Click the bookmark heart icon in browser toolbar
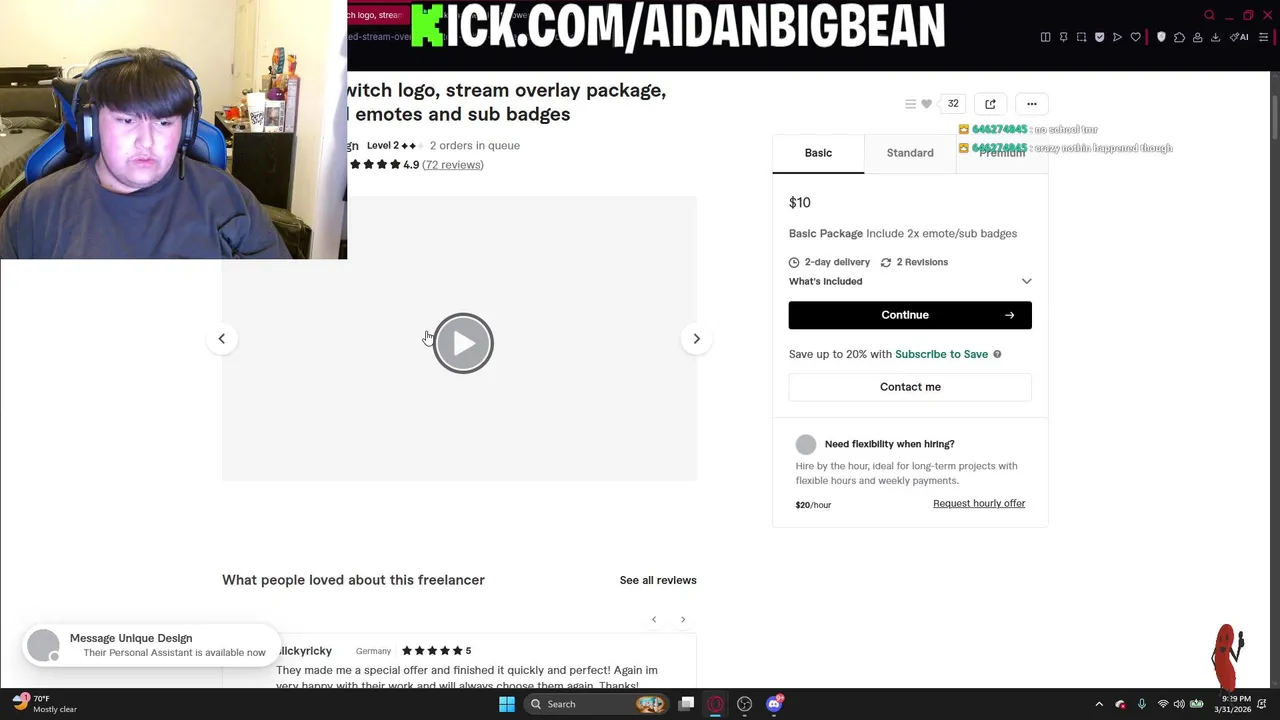This screenshot has width=1280, height=720. tap(1135, 38)
